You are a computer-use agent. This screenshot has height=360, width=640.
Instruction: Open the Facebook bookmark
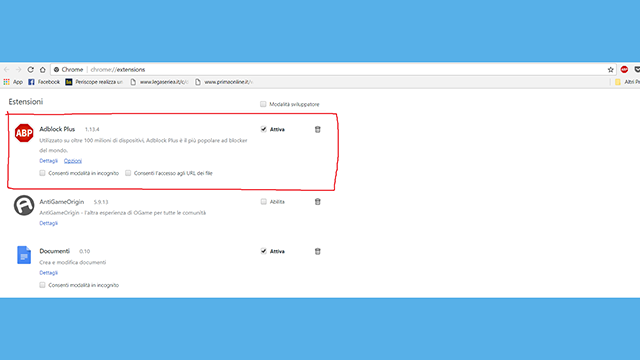tap(44, 82)
